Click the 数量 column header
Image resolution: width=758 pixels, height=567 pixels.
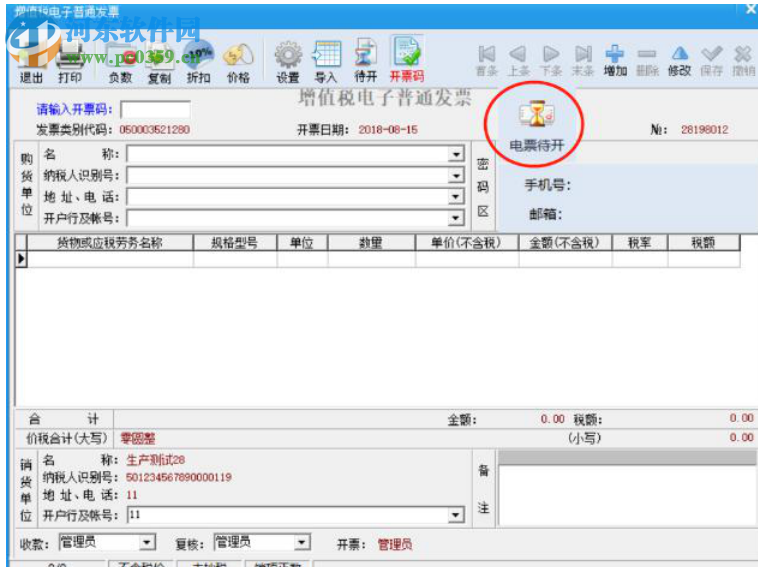[x=371, y=243]
